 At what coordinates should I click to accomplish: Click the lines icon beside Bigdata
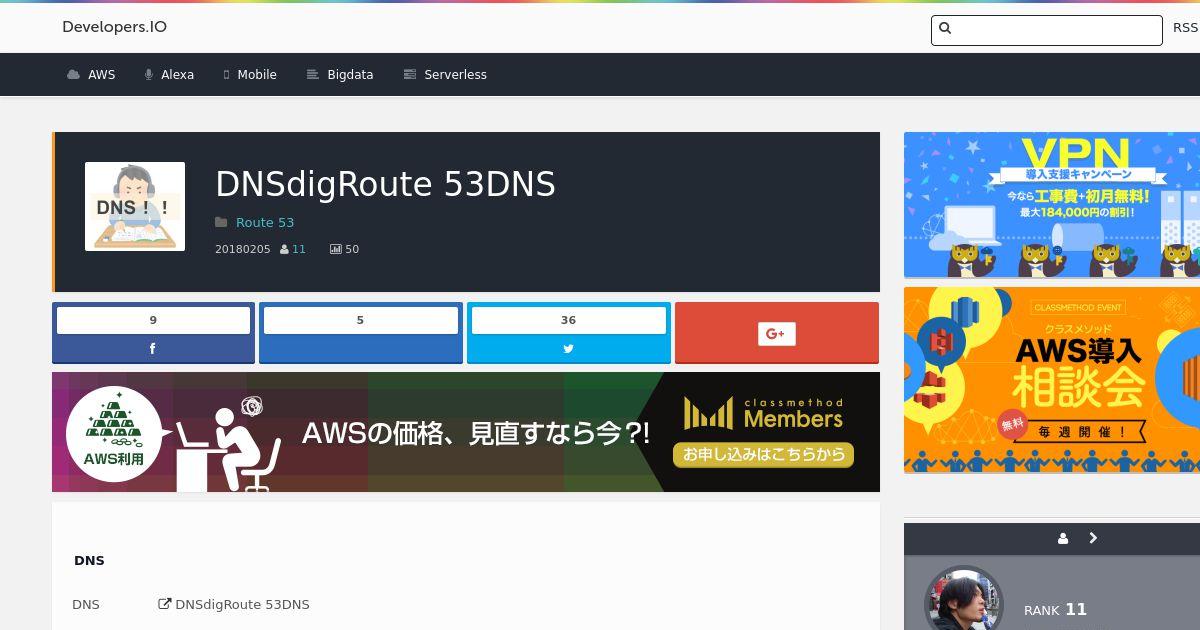312,75
